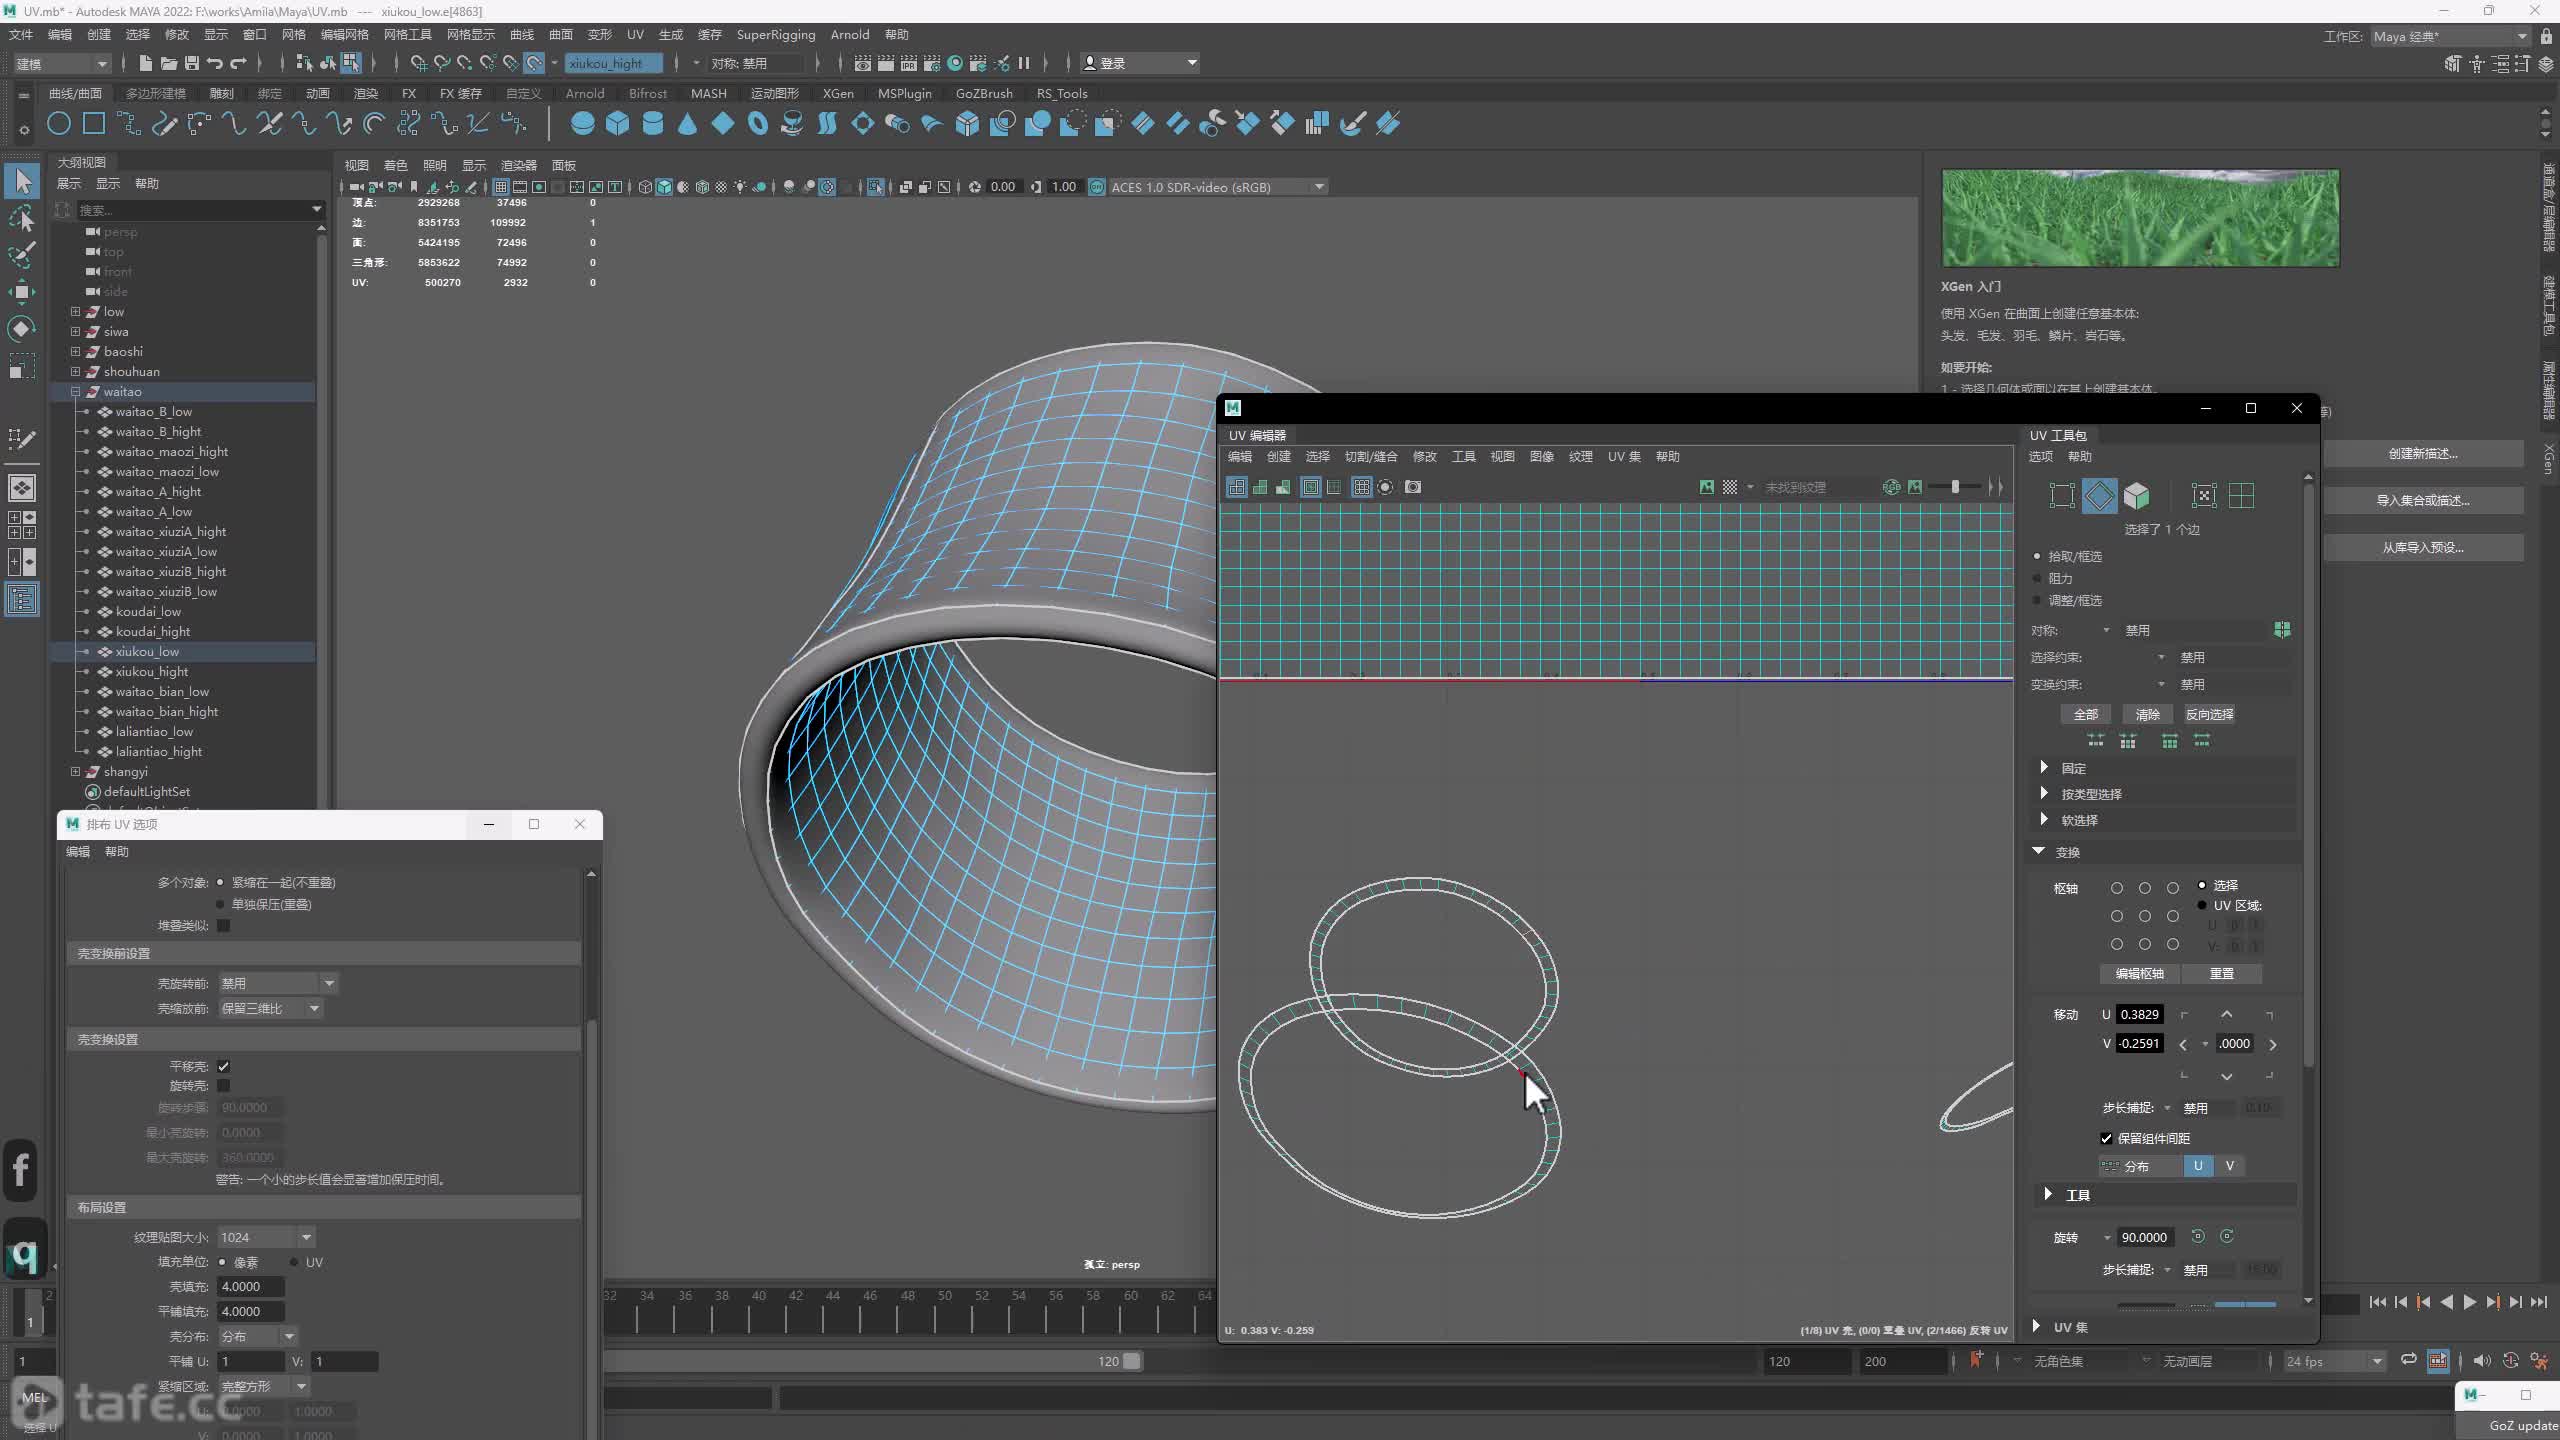Open the 切割/缝合 menu in UV Editor
Viewport: 2560px width, 1440px height.
tap(1370, 456)
